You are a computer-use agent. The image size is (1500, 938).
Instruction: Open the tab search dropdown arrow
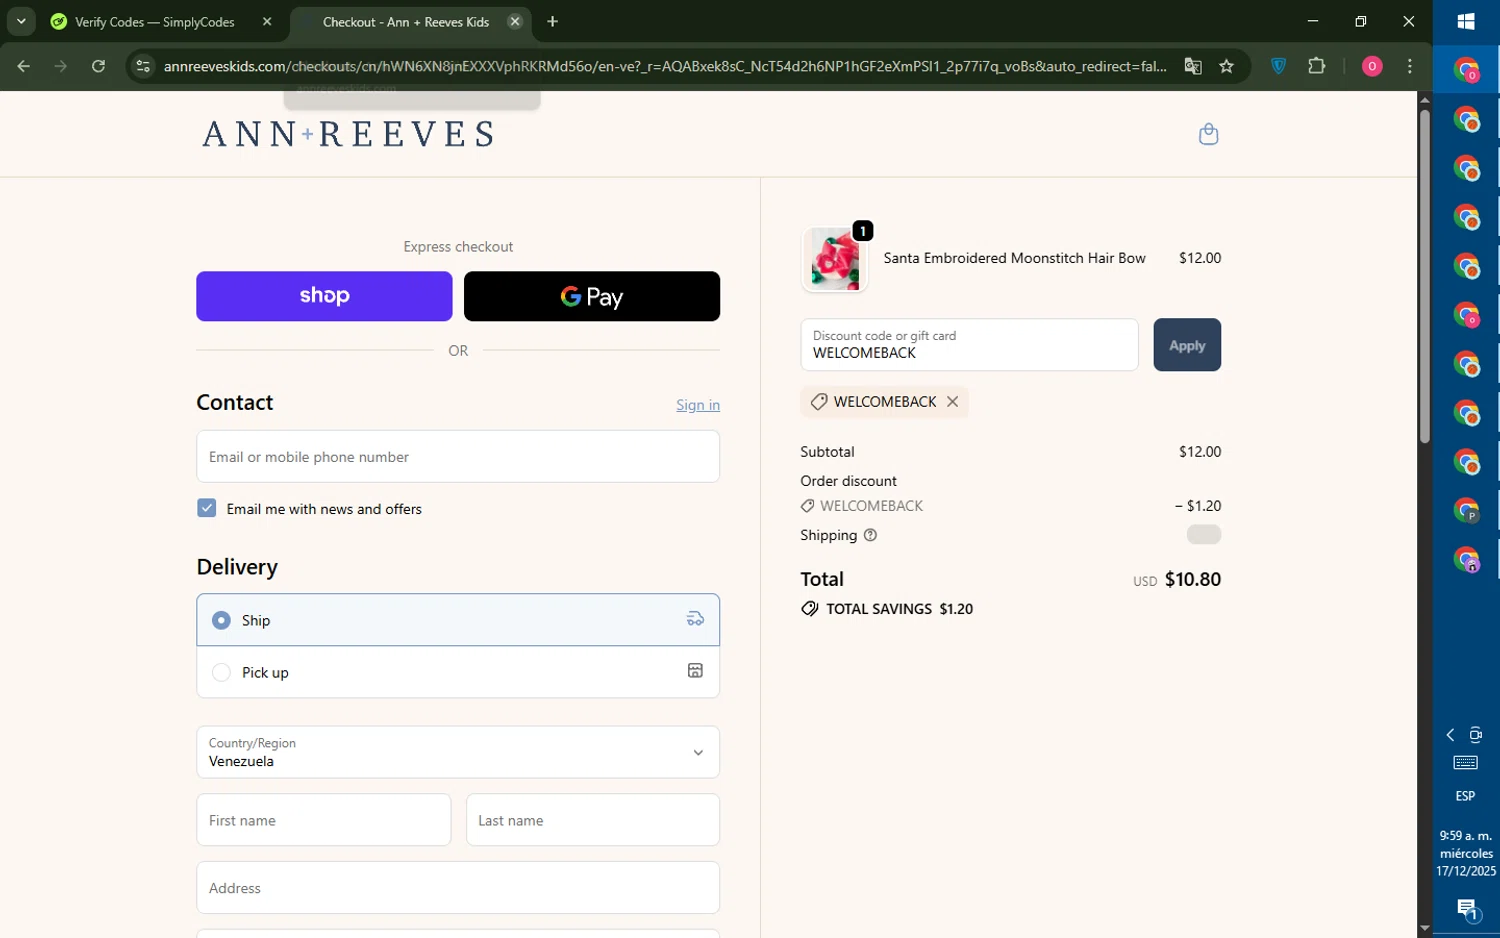click(x=21, y=22)
